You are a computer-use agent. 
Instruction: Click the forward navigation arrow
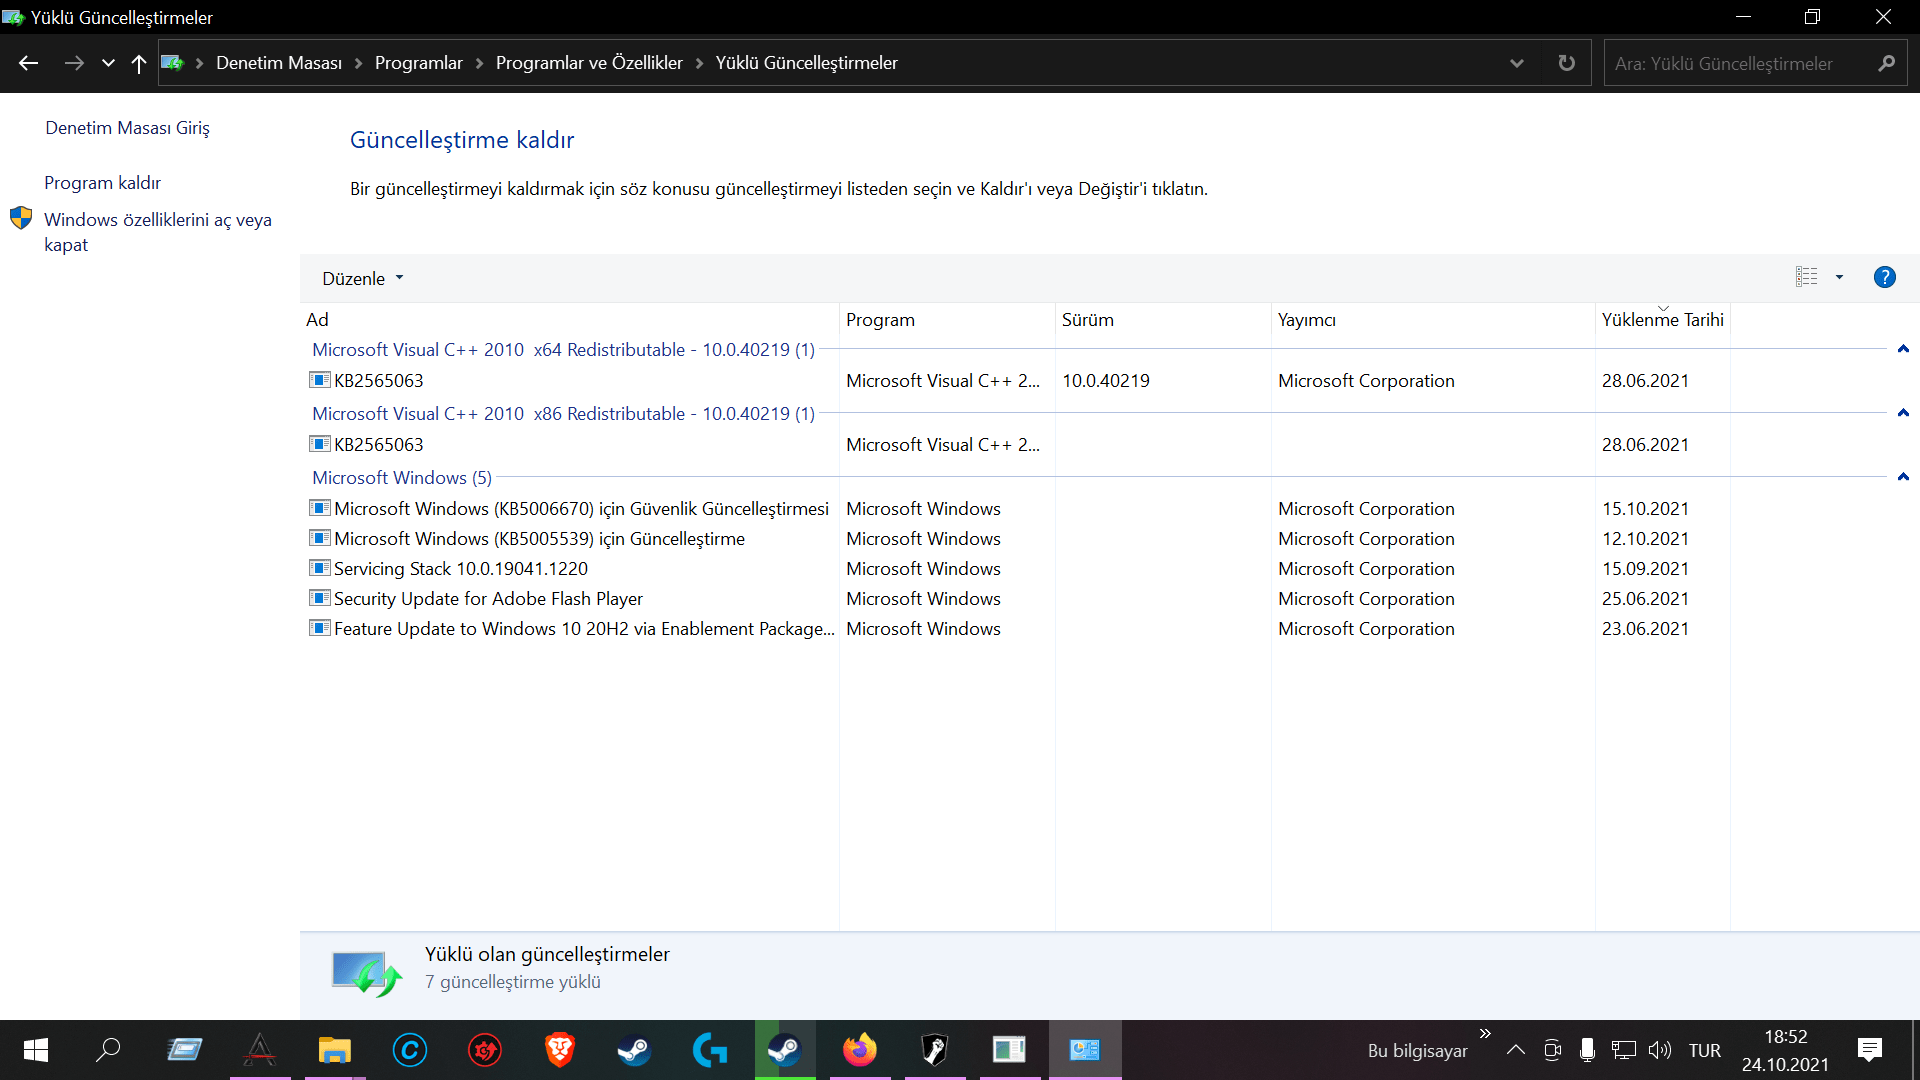point(74,63)
